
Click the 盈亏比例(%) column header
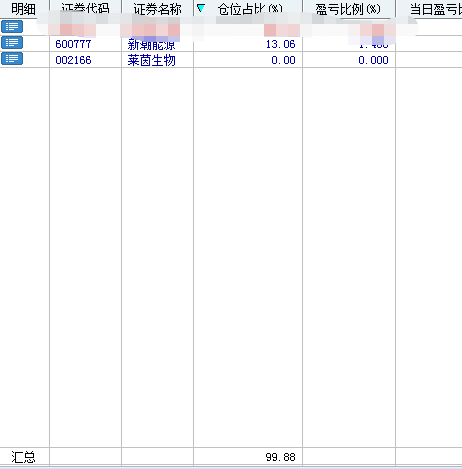(349, 9)
